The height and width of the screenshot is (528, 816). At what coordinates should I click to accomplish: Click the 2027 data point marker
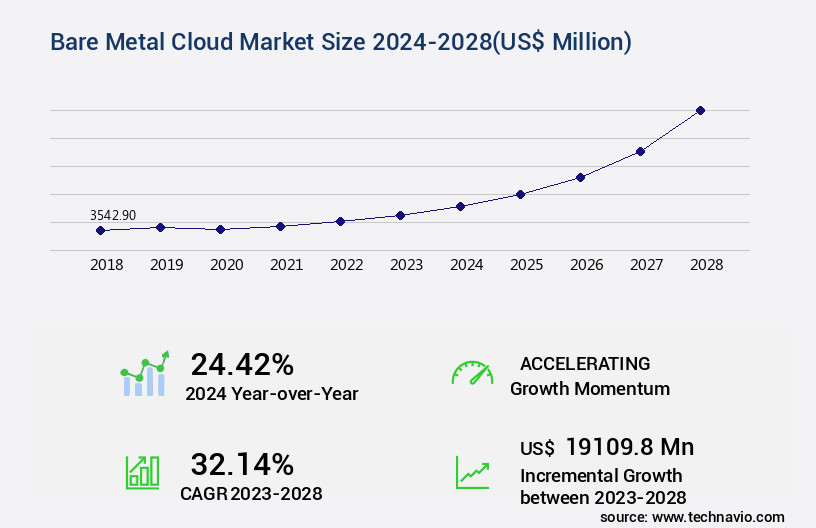[x=640, y=151]
